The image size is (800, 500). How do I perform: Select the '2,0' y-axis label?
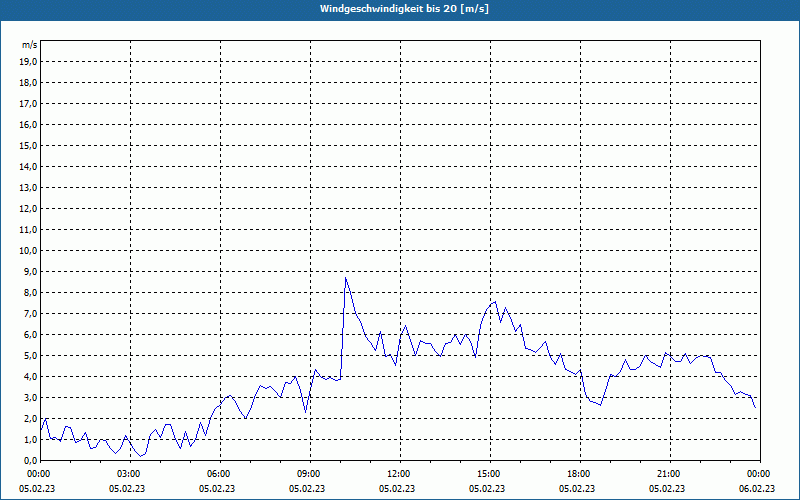tap(30, 418)
